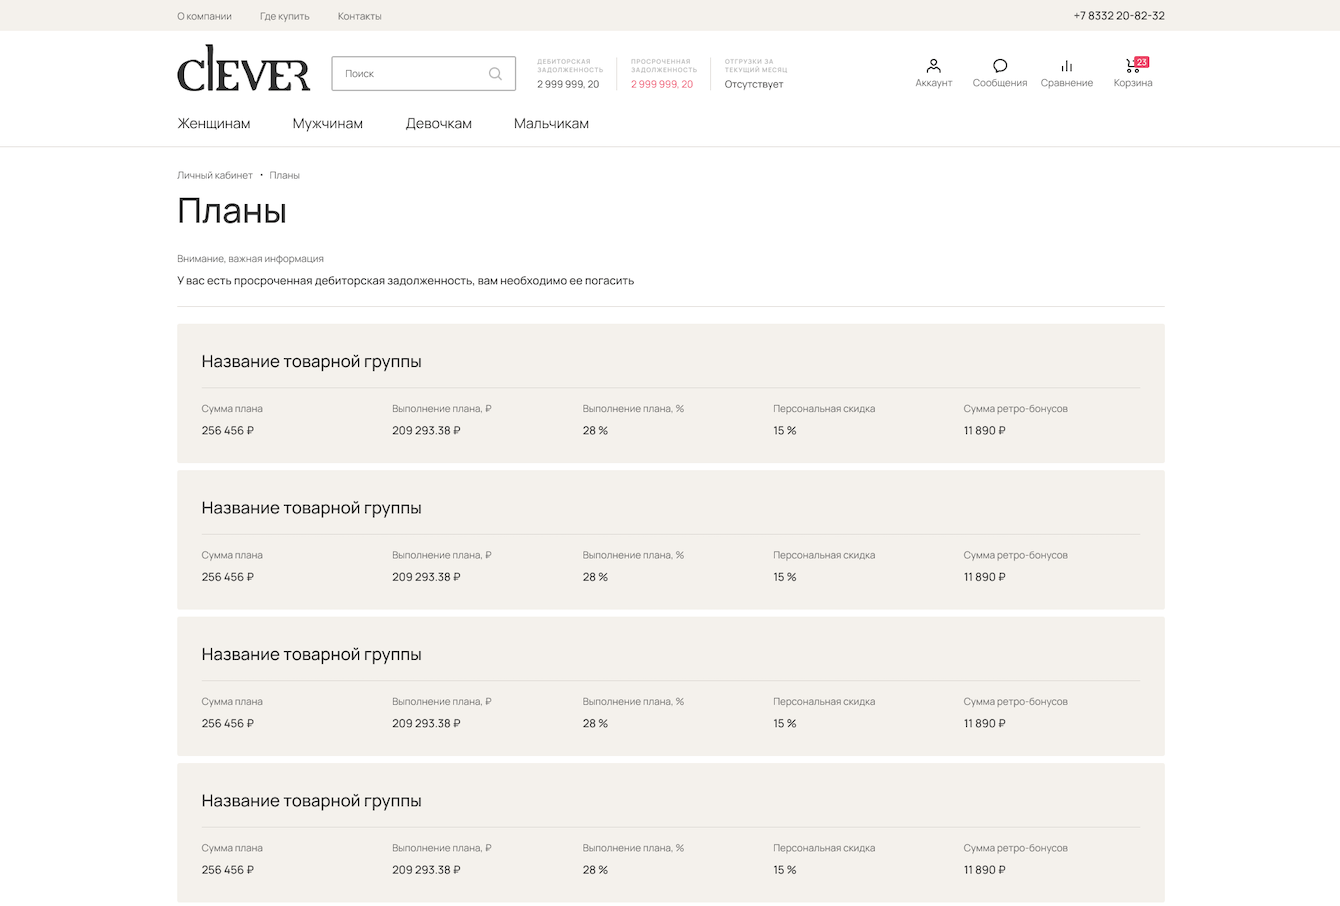Click the search magnifier icon
The height and width of the screenshot is (906, 1340).
tap(495, 74)
